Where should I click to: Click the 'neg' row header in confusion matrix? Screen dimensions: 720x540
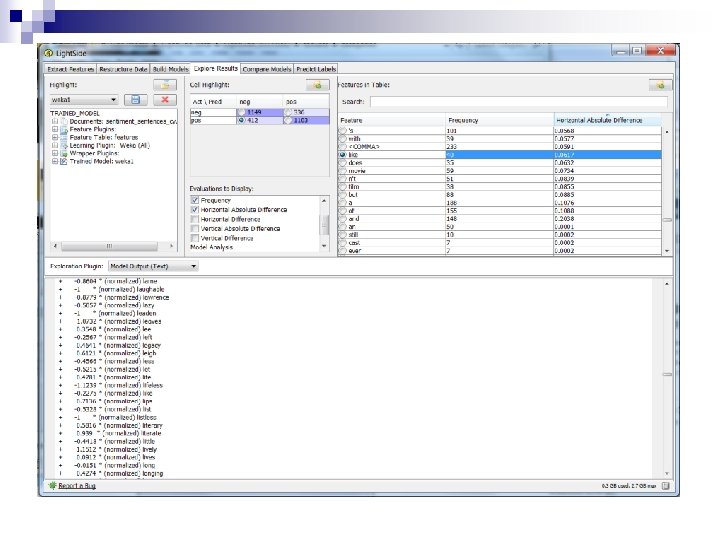(213, 112)
